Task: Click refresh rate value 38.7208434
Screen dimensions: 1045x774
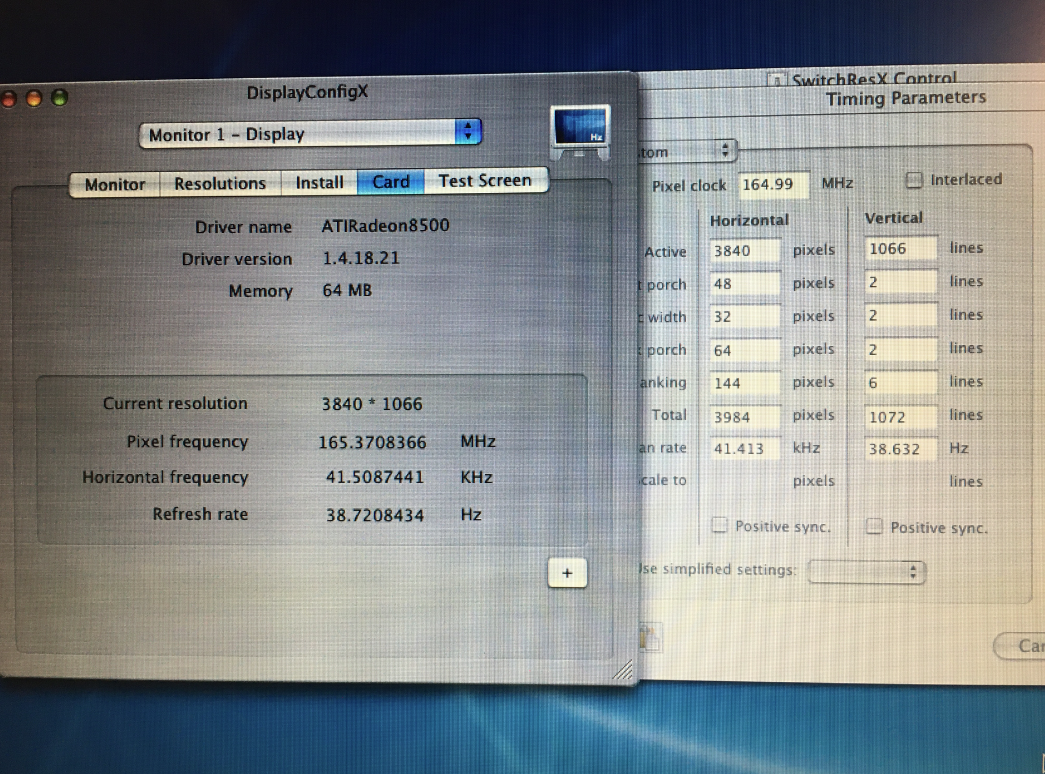Action: tap(375, 515)
